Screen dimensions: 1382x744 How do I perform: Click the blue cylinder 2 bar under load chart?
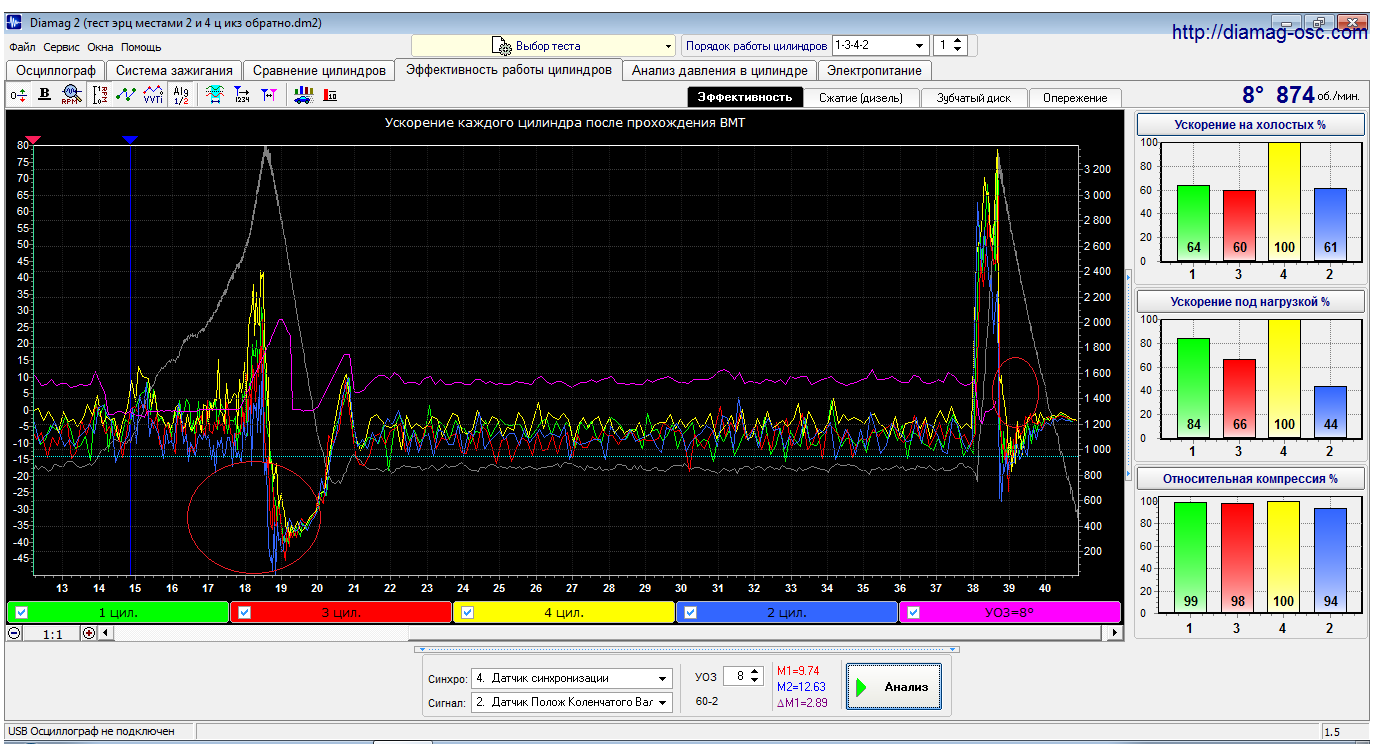[1329, 412]
